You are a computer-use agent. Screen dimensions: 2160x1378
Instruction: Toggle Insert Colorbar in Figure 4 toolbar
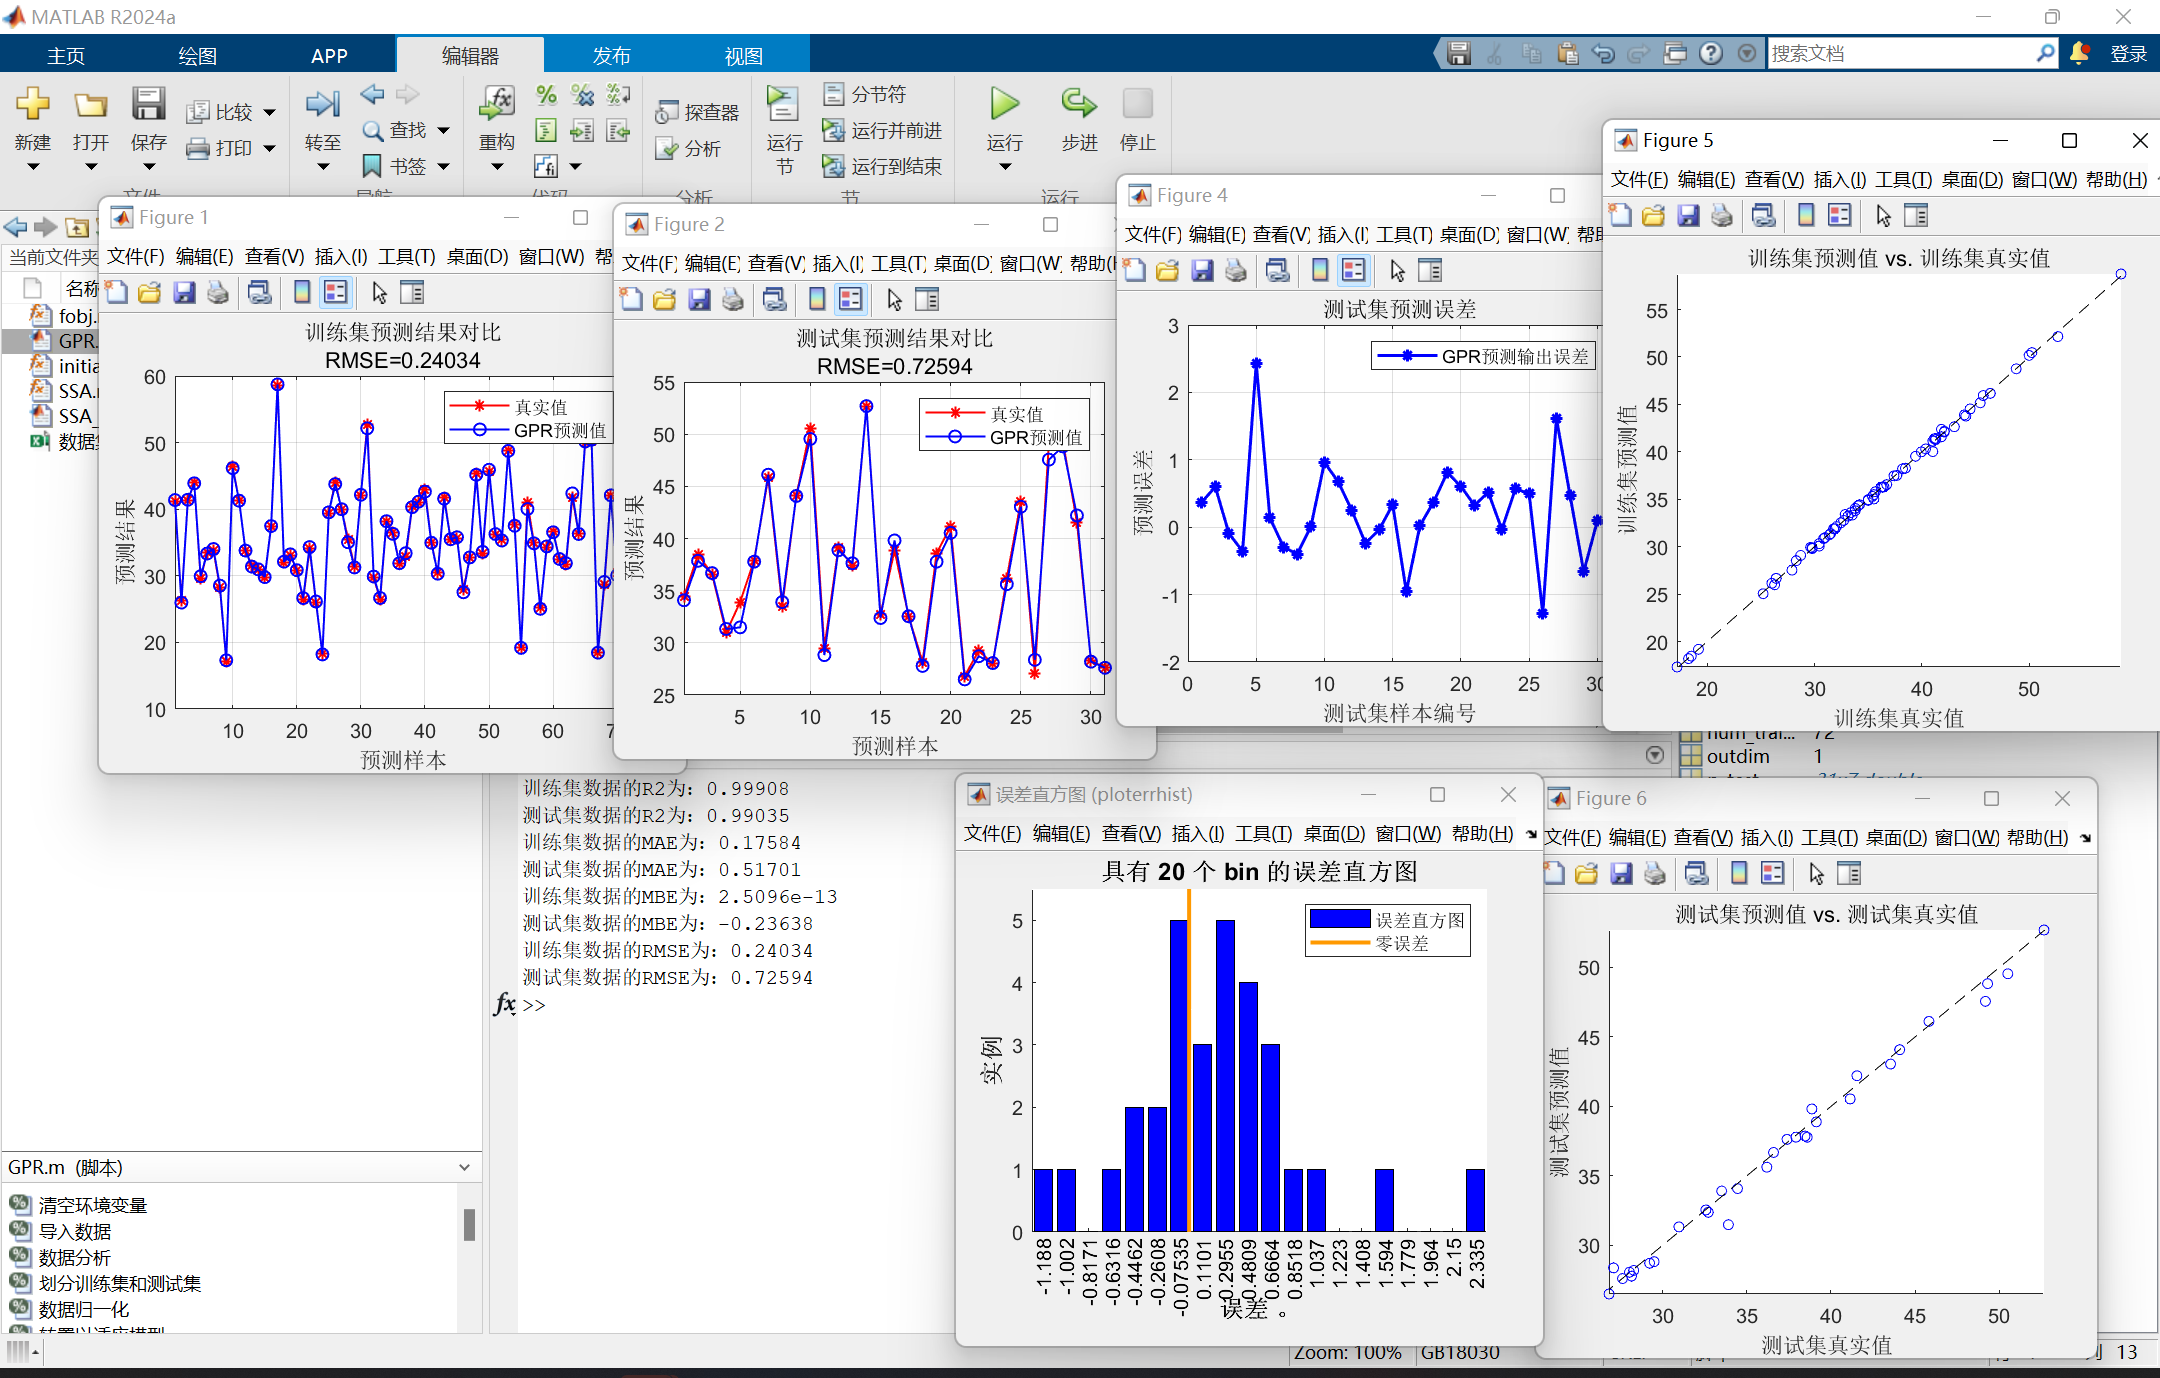tap(1320, 271)
